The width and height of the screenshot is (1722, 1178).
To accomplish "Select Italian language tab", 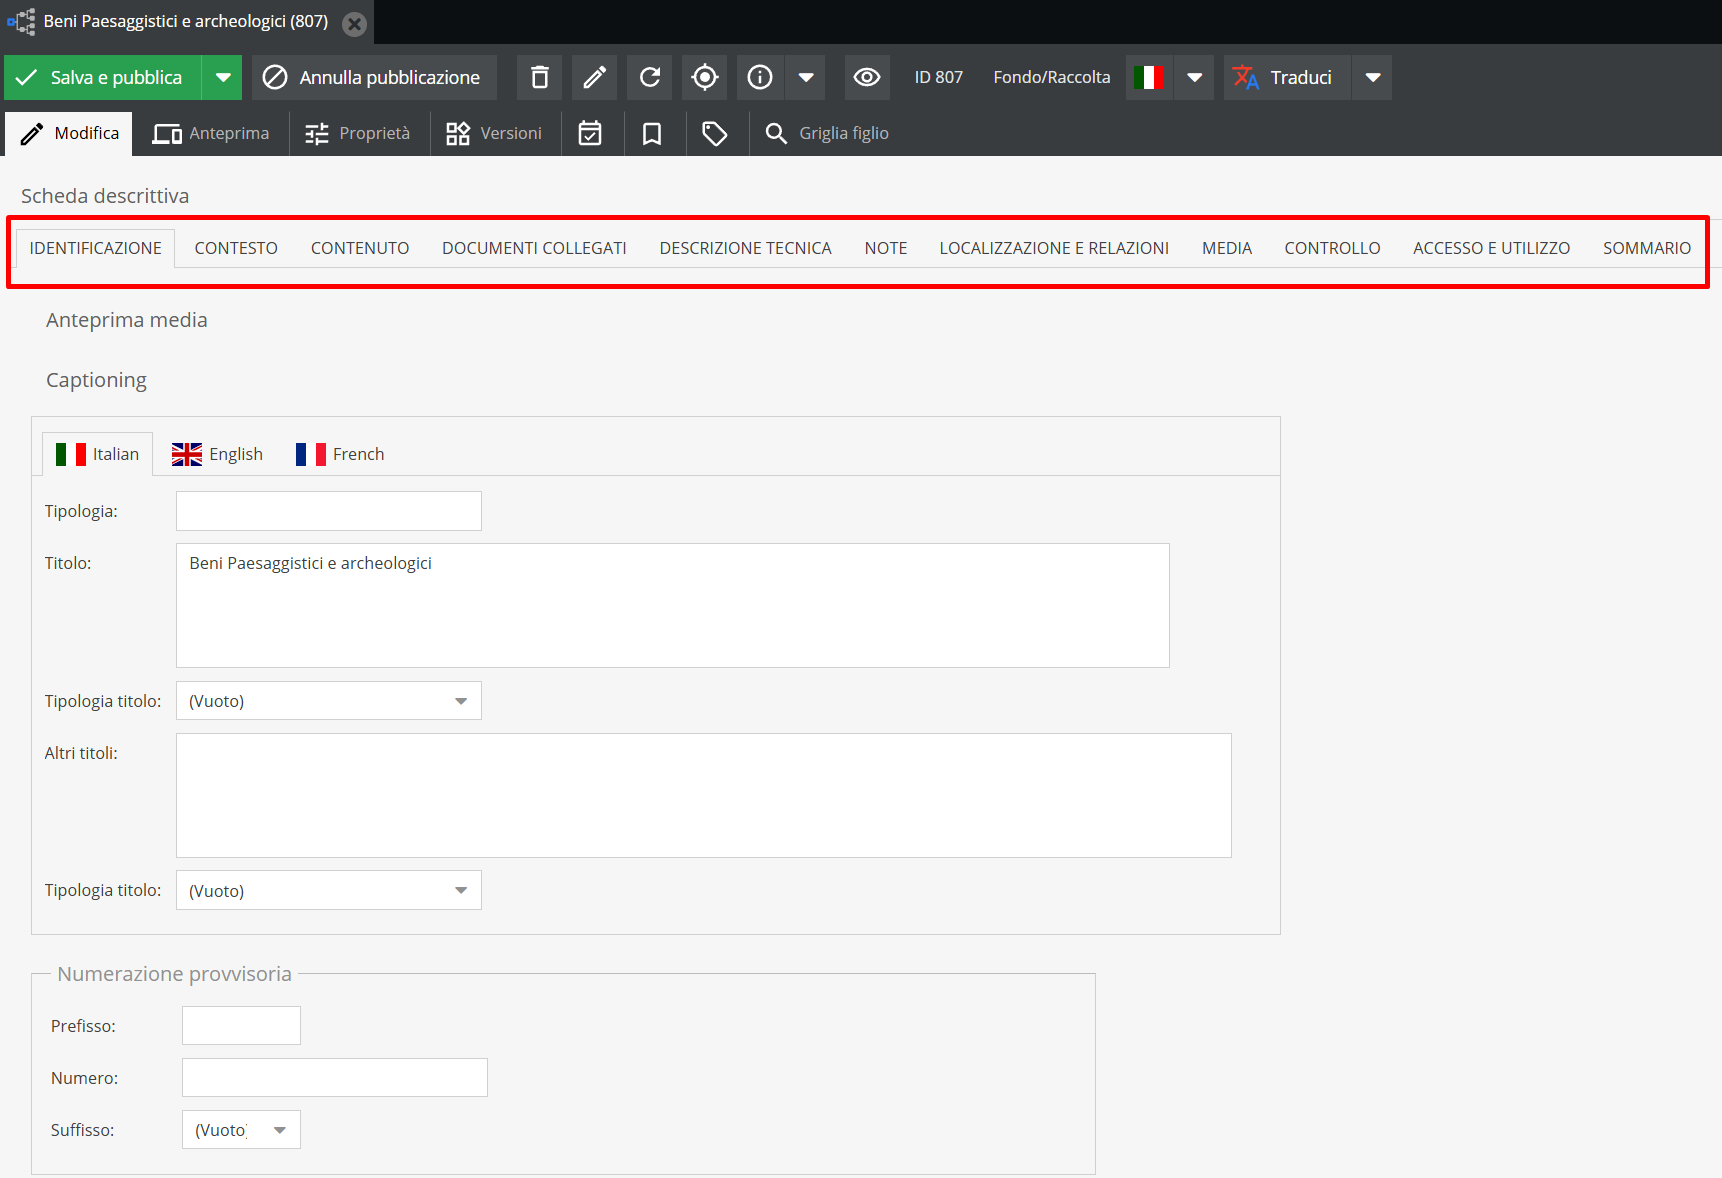I will click(97, 454).
